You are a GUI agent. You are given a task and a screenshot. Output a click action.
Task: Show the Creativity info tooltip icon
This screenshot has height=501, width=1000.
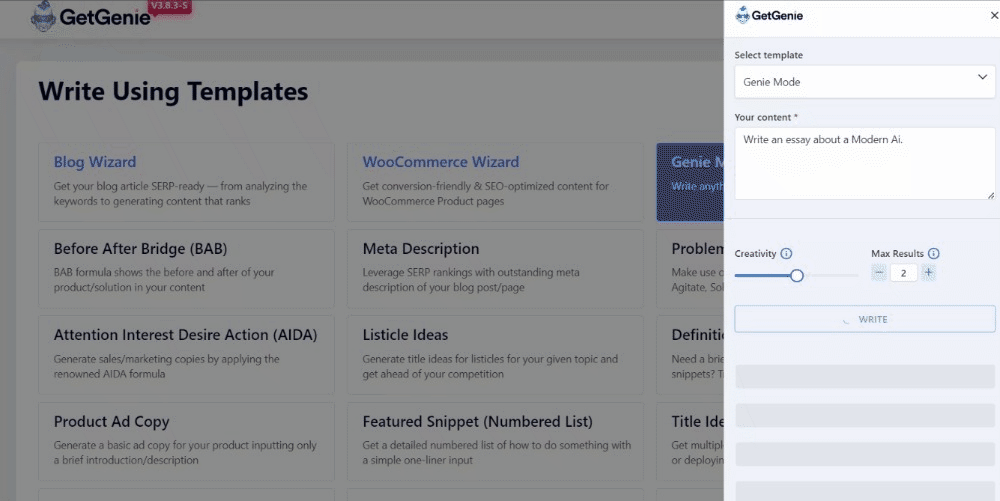tap(786, 253)
